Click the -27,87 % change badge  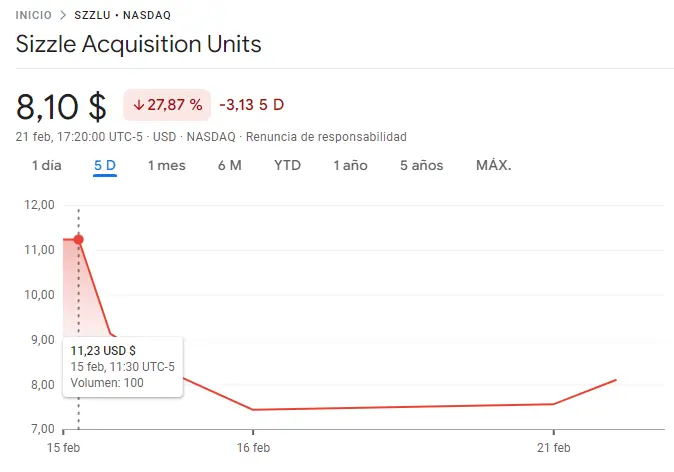(x=167, y=105)
